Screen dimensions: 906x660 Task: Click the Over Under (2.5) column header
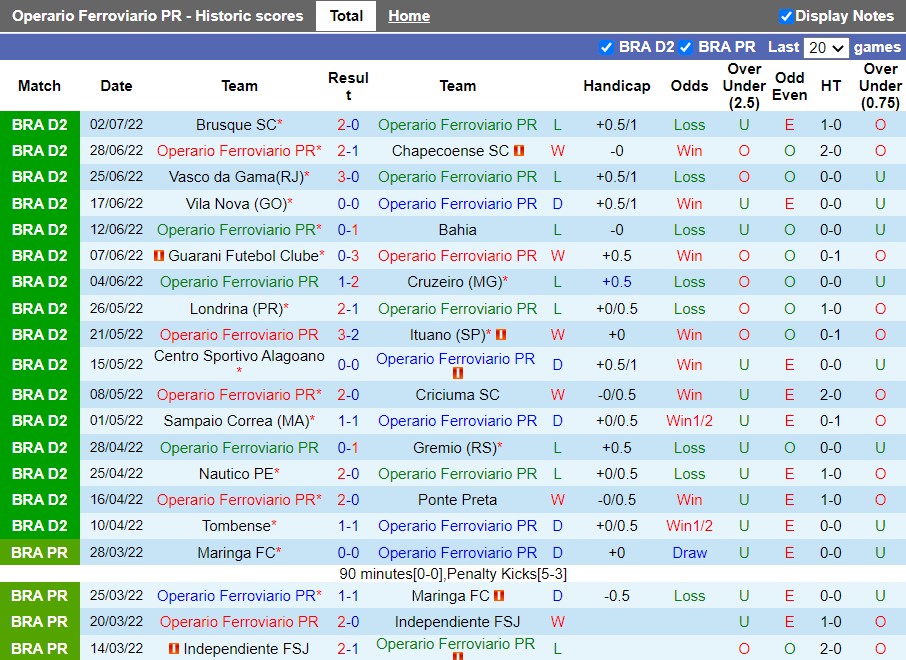[x=744, y=86]
